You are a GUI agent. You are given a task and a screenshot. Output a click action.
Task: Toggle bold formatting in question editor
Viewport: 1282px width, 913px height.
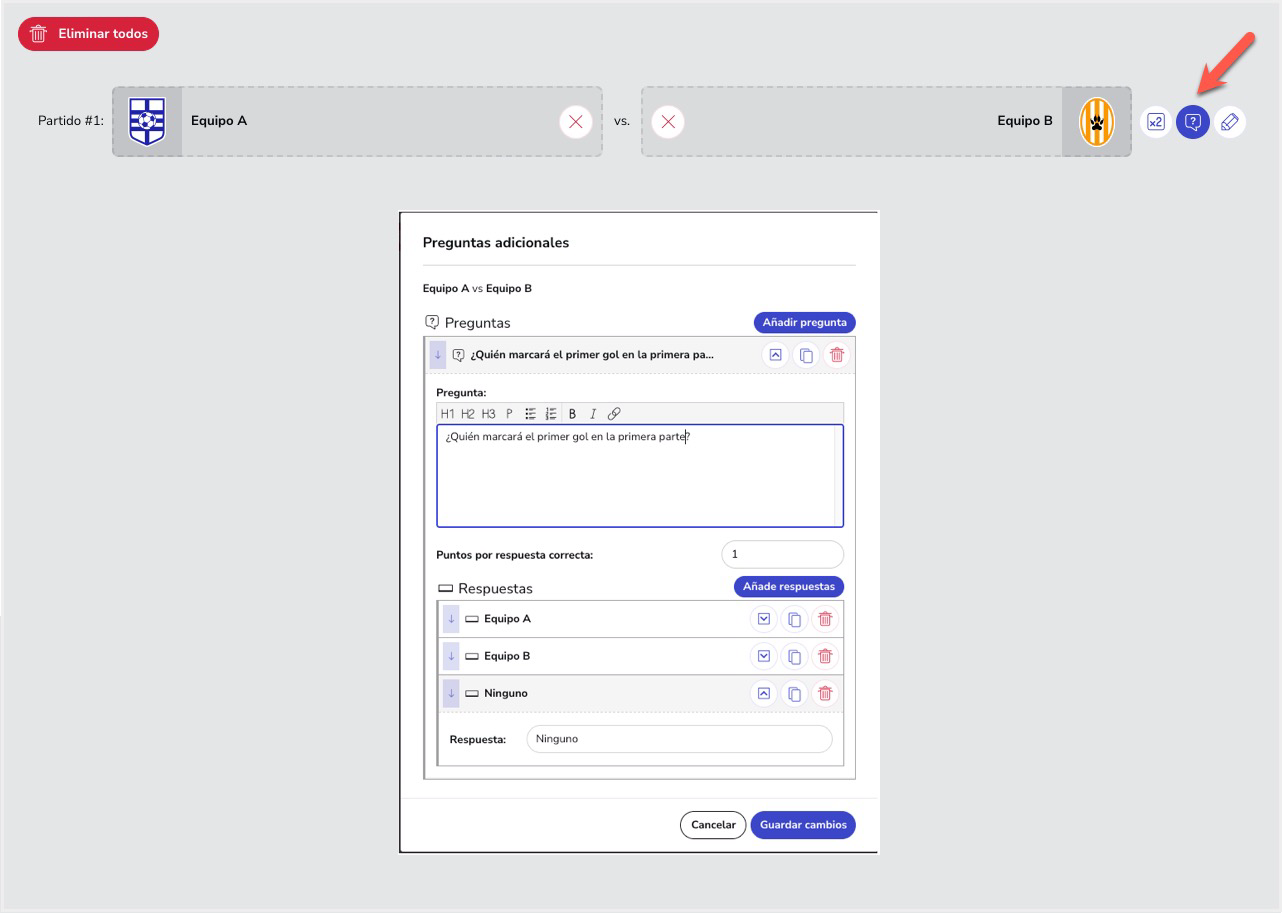[x=573, y=414]
